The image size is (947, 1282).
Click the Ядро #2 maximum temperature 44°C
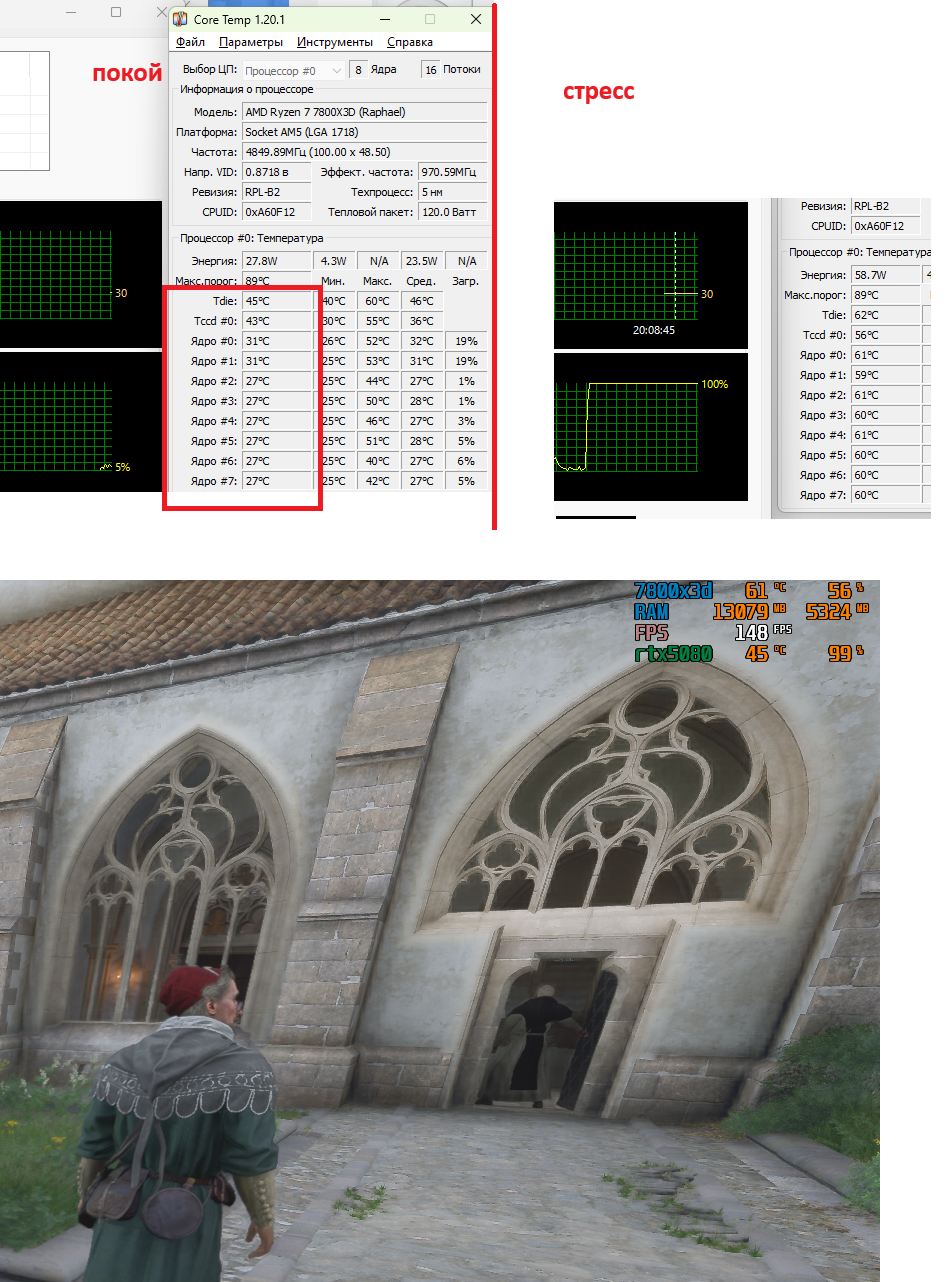tap(377, 381)
